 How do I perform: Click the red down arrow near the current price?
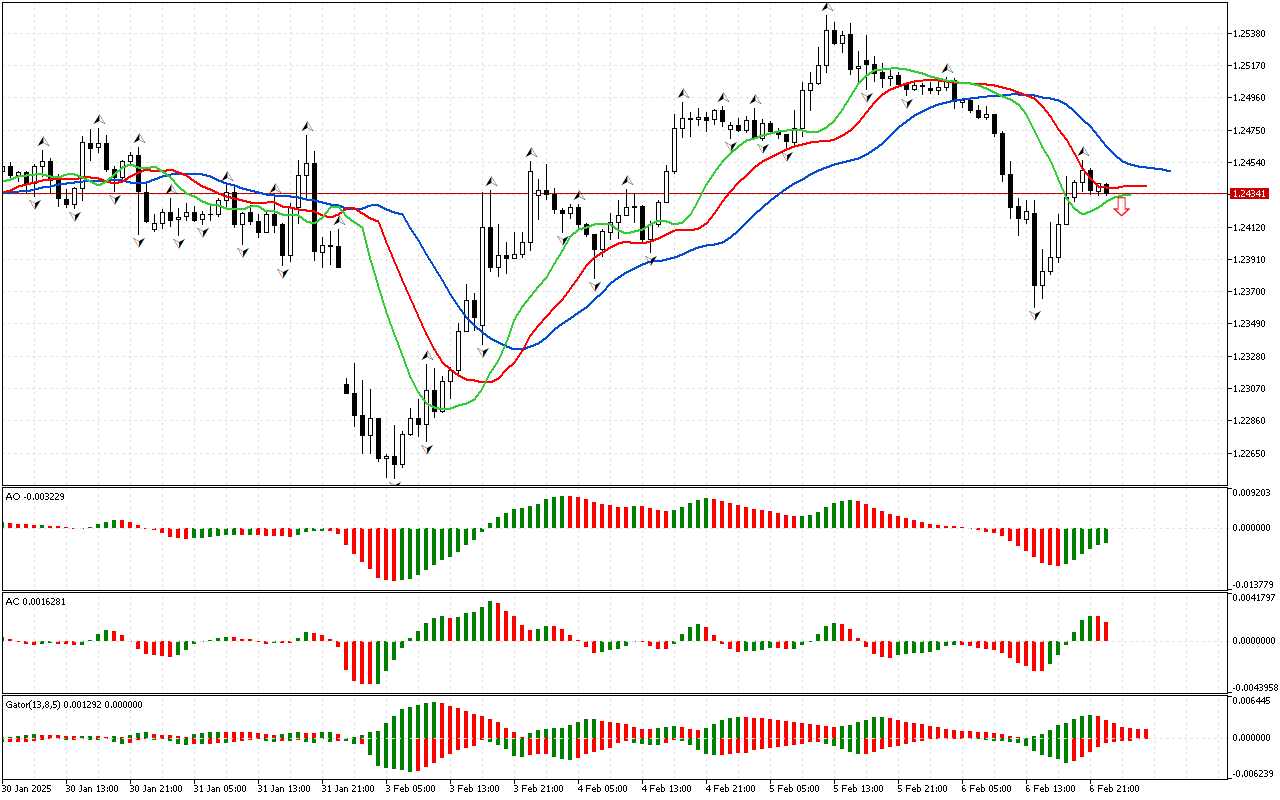(x=1122, y=207)
